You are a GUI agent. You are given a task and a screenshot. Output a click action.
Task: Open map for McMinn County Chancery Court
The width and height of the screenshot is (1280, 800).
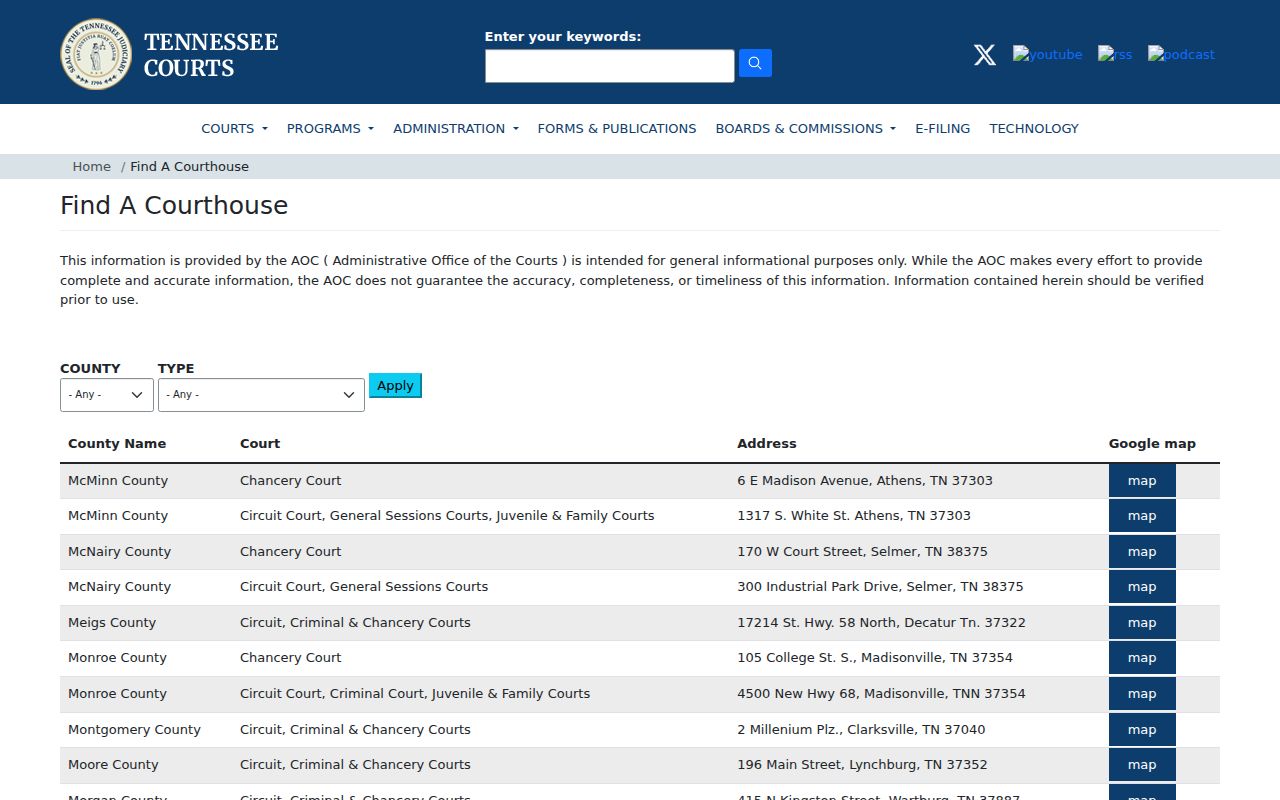(x=1142, y=480)
